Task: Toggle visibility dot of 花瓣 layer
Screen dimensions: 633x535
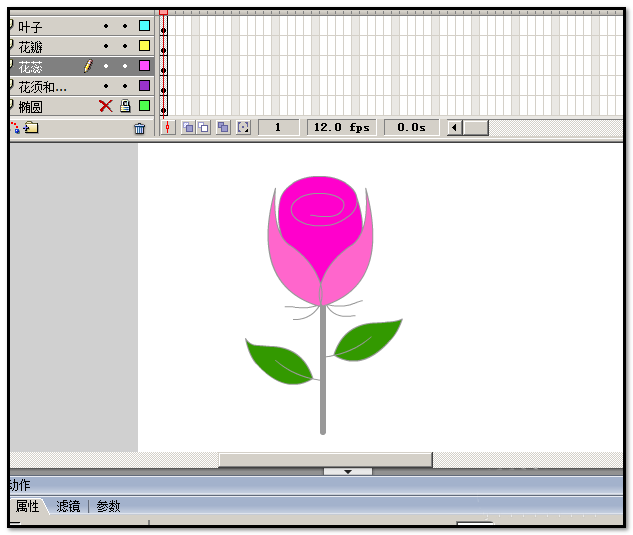Action: pyautogui.click(x=106, y=46)
